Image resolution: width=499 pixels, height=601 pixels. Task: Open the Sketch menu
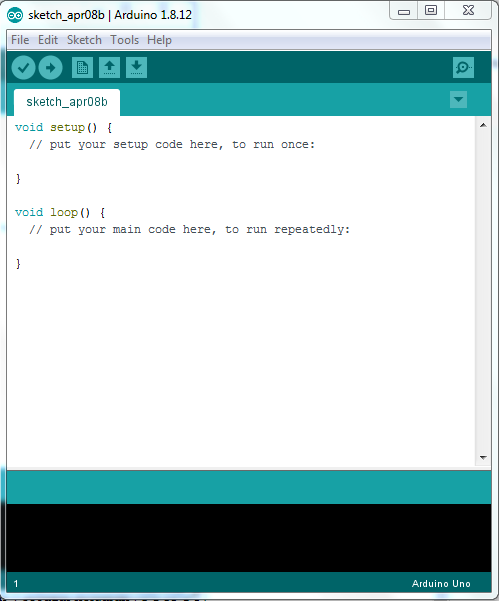click(84, 40)
